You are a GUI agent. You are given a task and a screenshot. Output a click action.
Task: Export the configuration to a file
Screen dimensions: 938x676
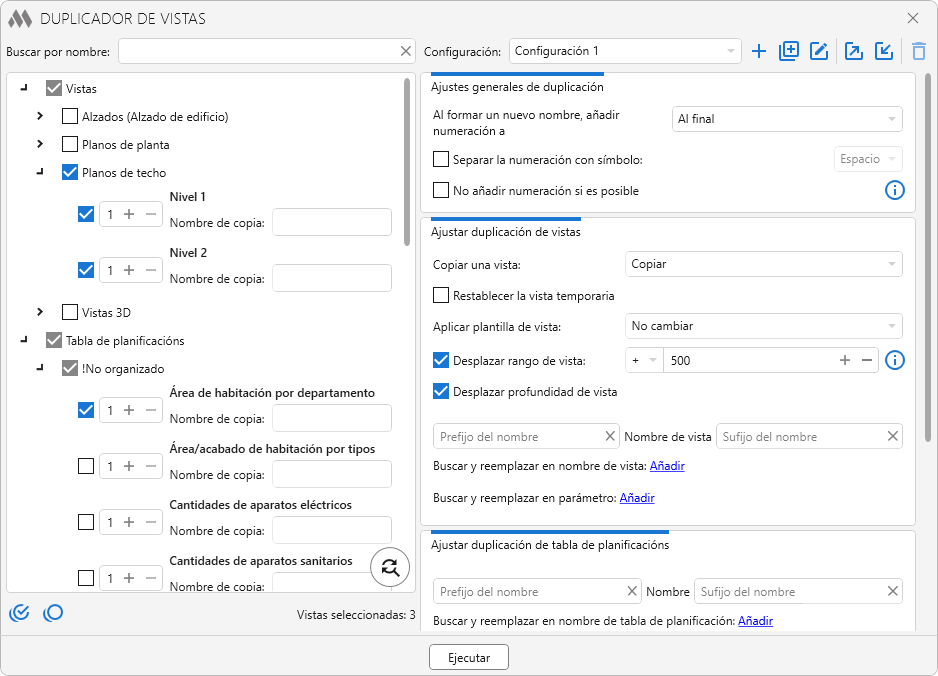click(853, 51)
